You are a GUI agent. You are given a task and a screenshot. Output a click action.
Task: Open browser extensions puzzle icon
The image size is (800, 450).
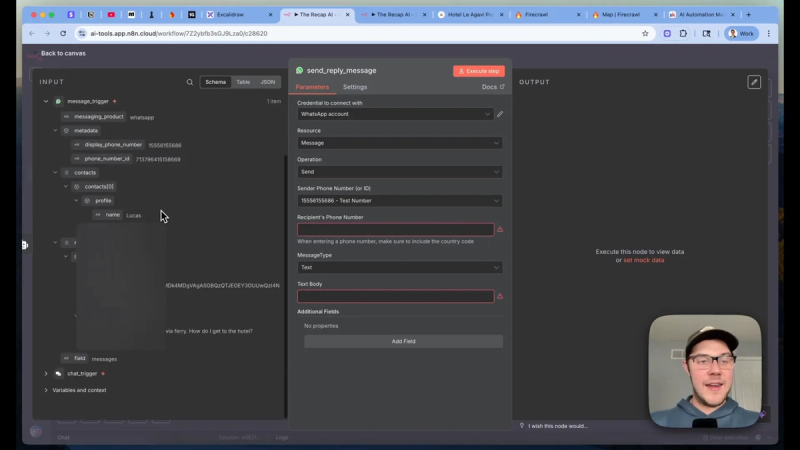click(683, 34)
